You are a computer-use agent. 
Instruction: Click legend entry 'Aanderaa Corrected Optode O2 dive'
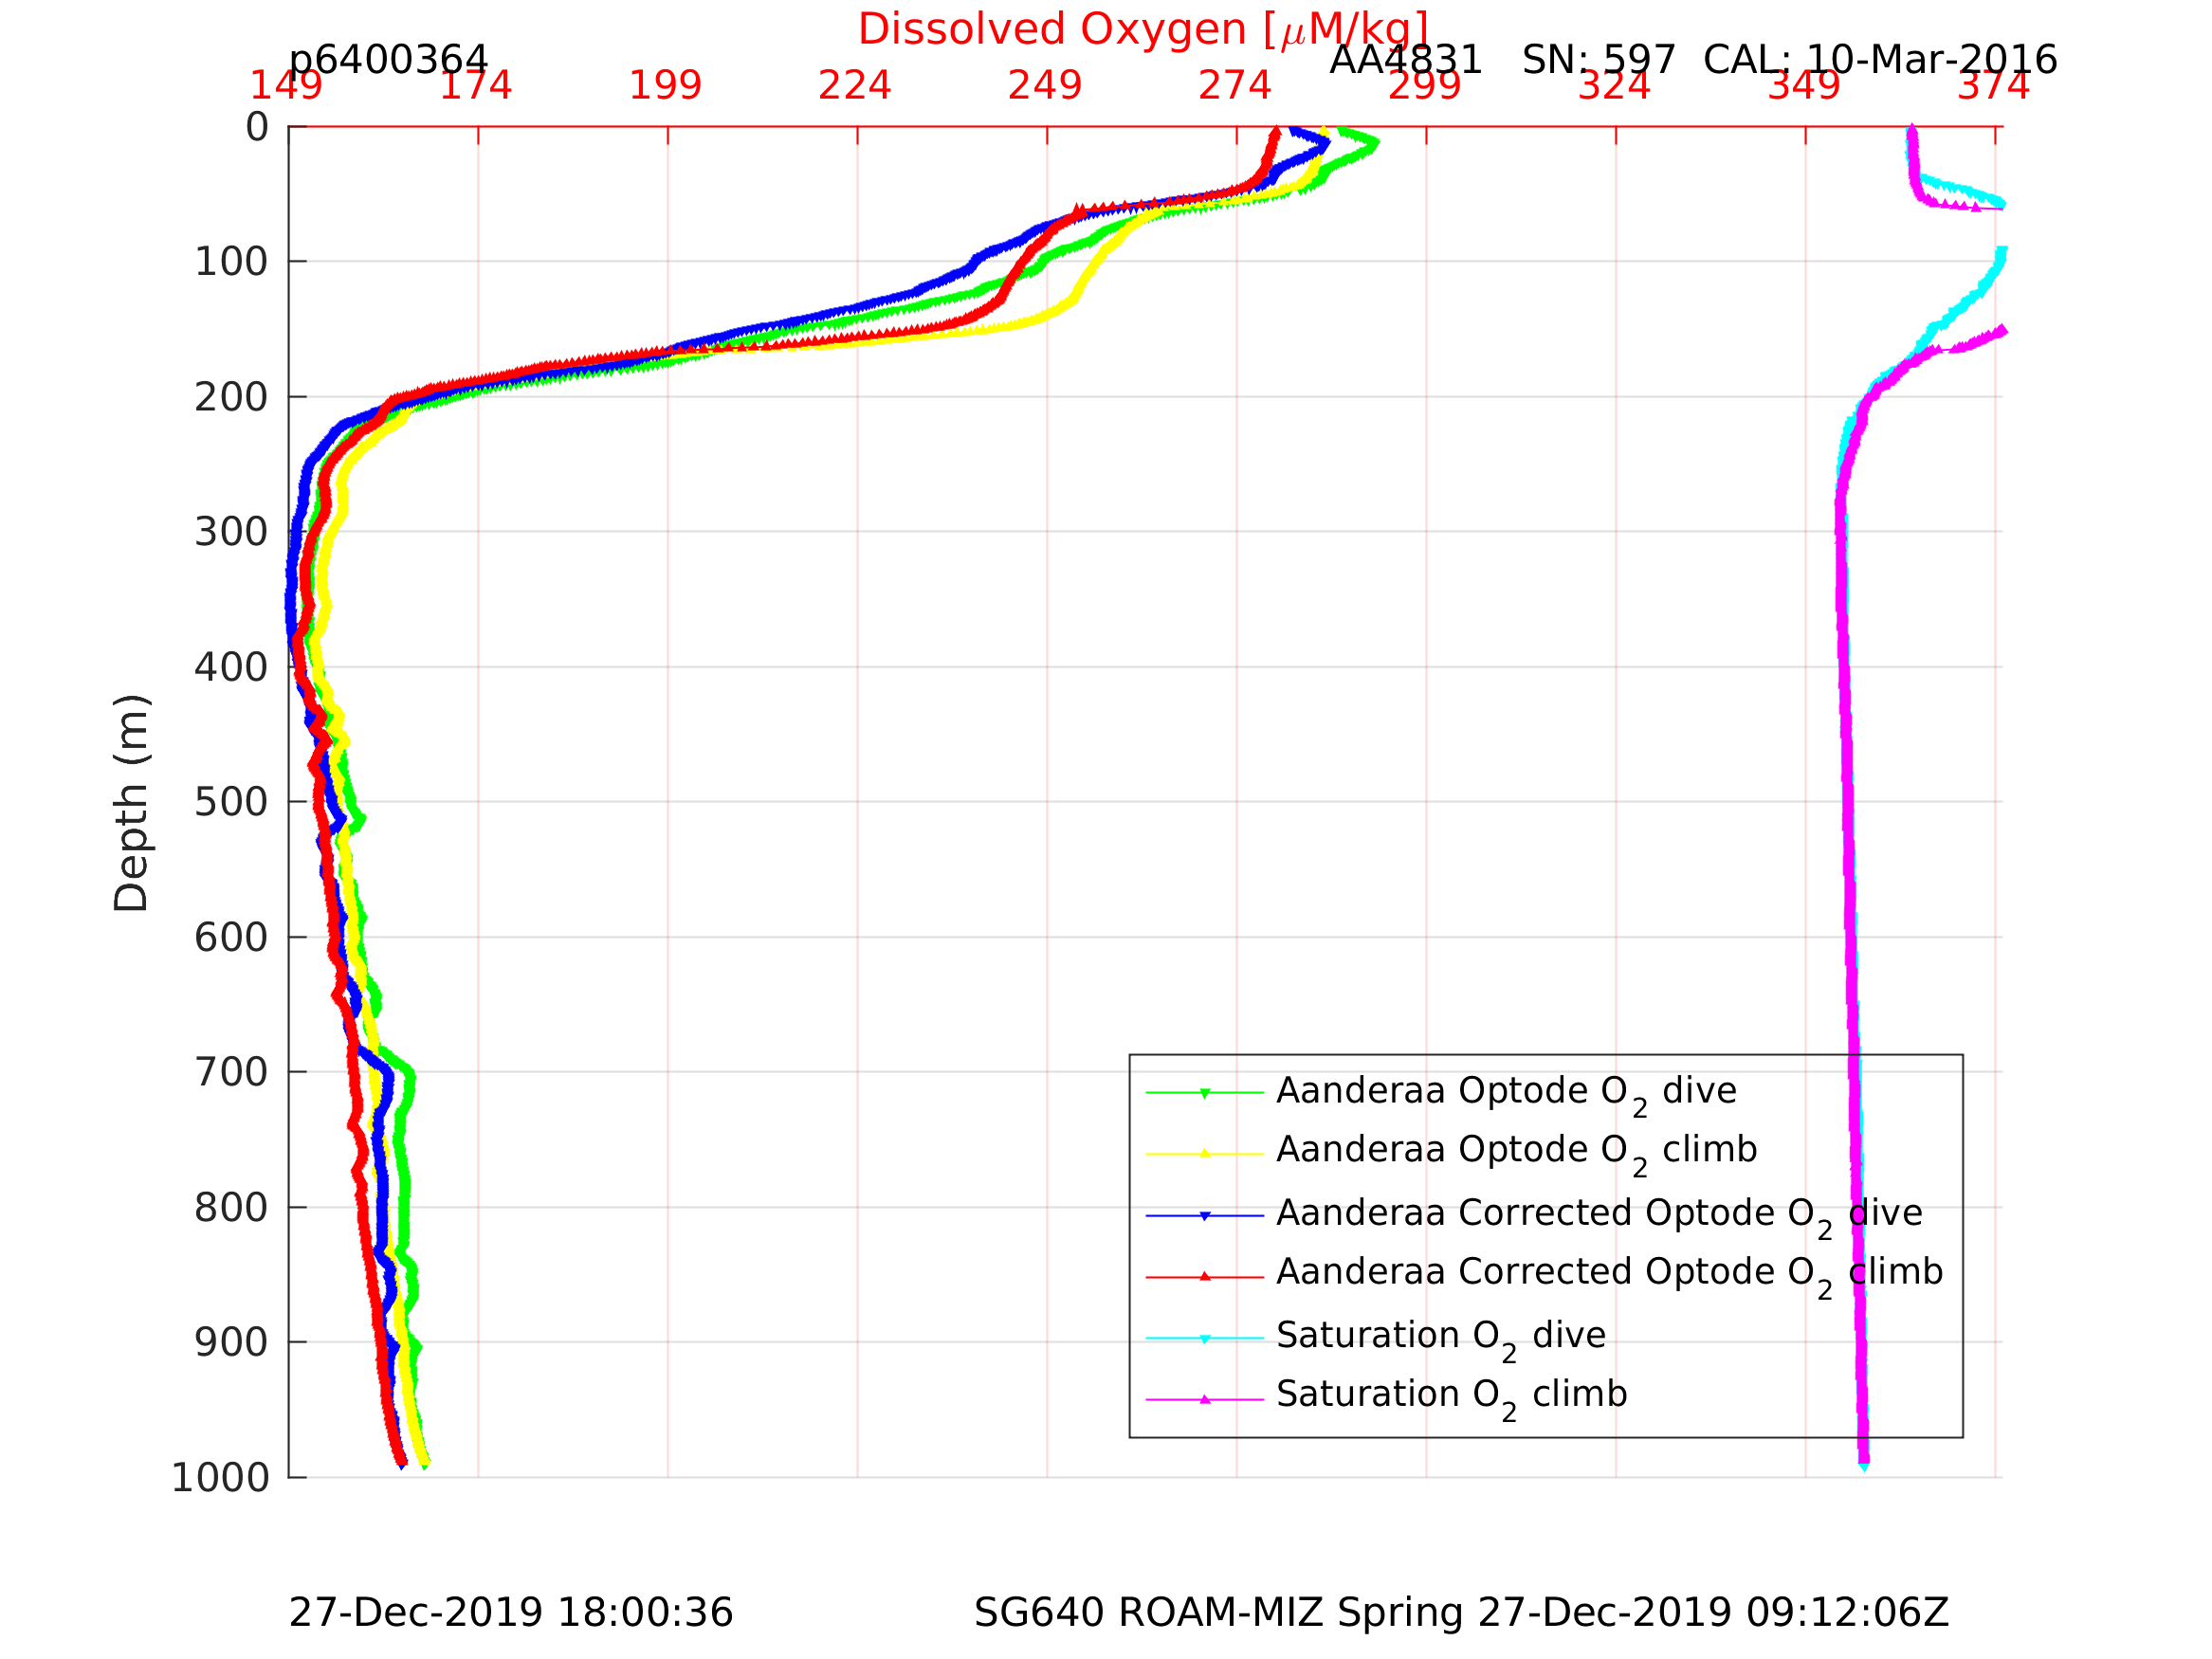[x=1600, y=1215]
